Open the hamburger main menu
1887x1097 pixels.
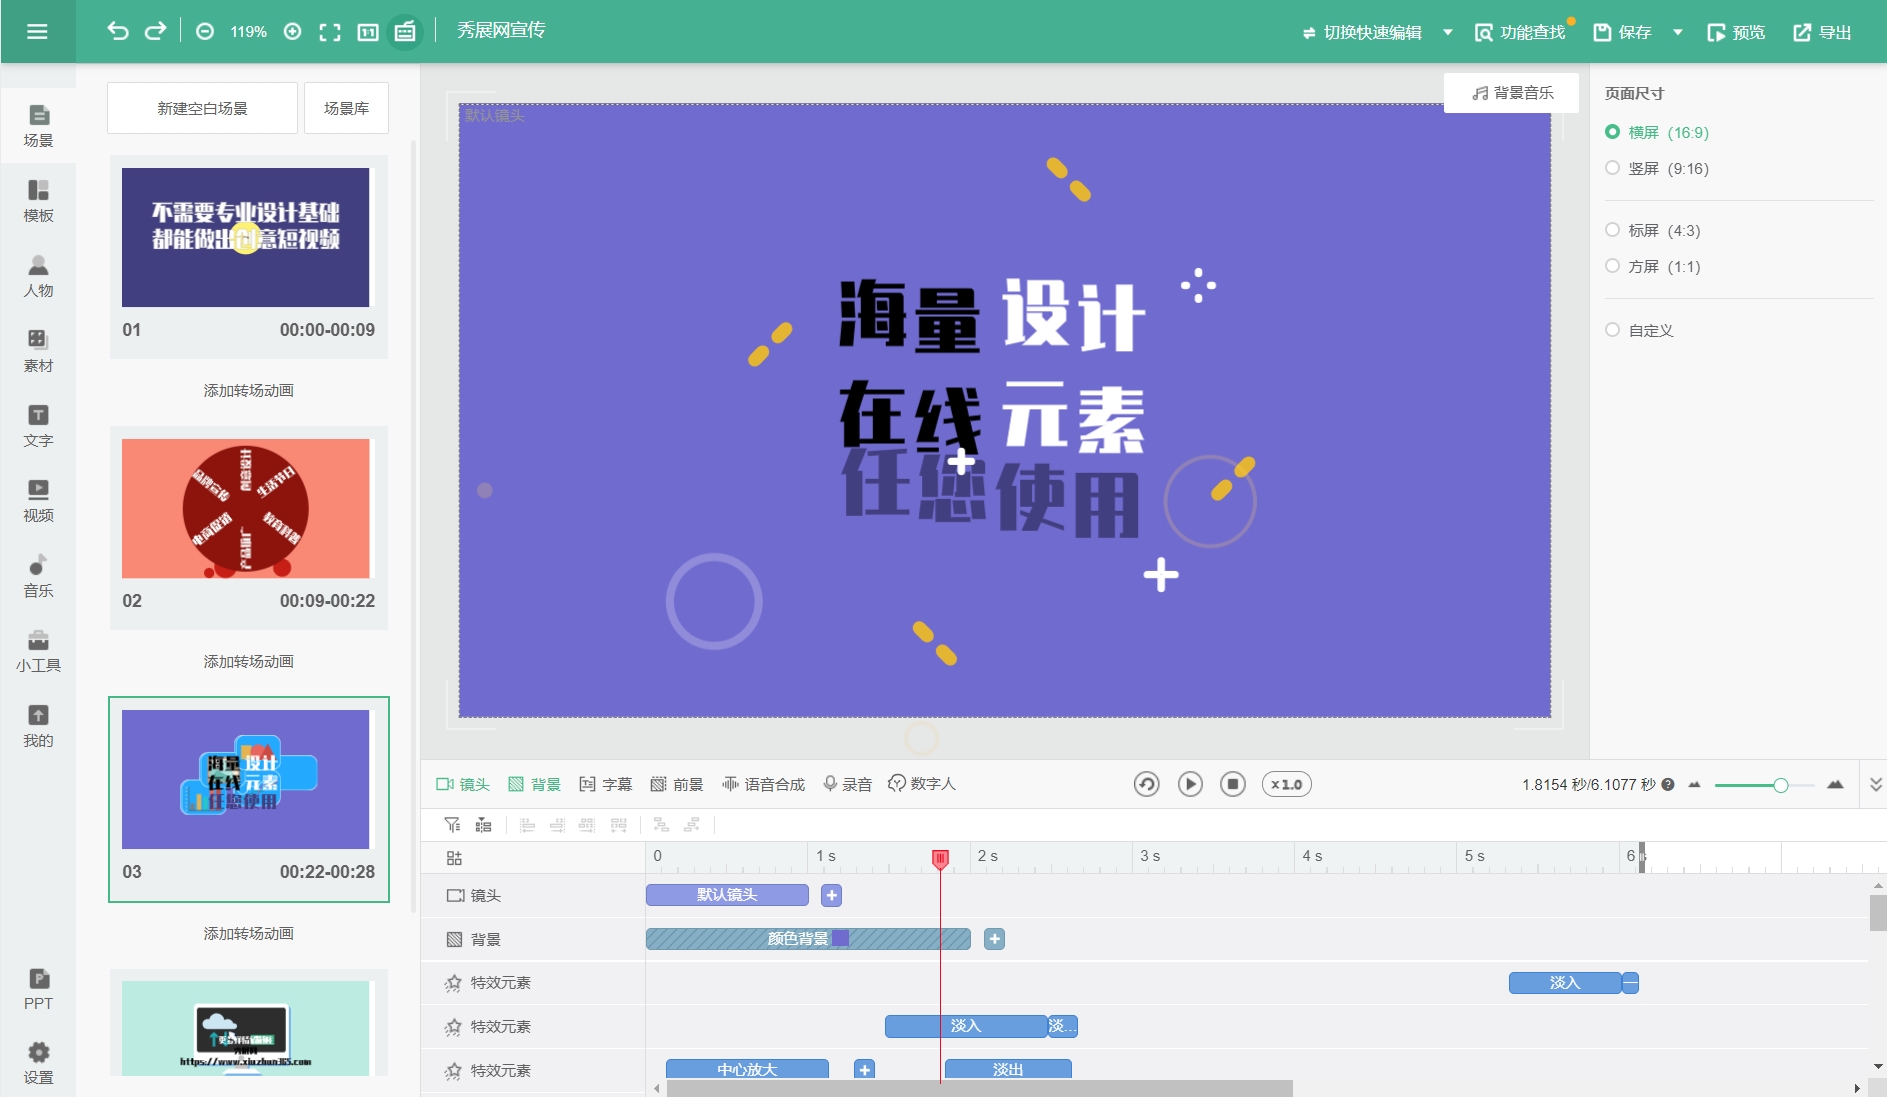click(37, 32)
